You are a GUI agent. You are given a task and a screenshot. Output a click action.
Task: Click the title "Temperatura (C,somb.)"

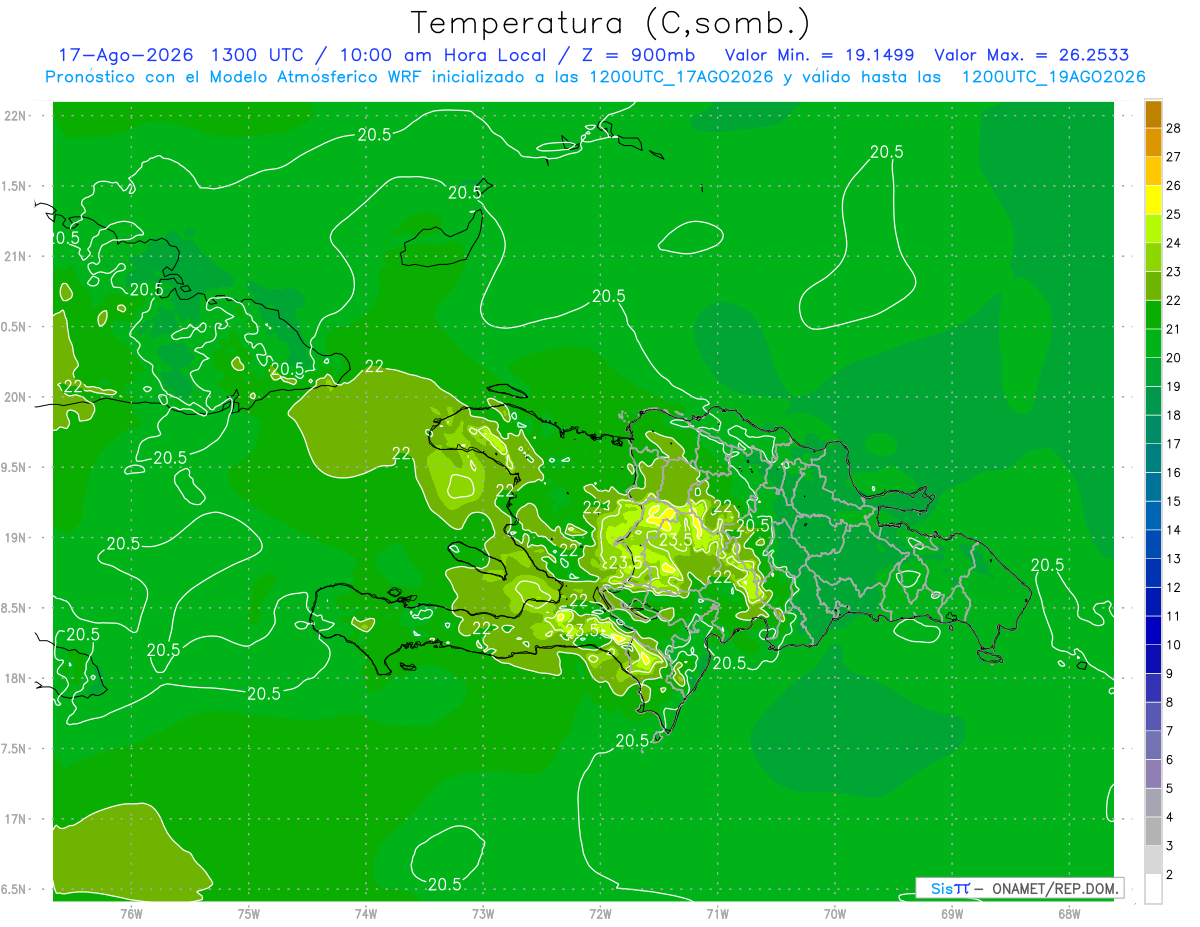click(x=610, y=23)
